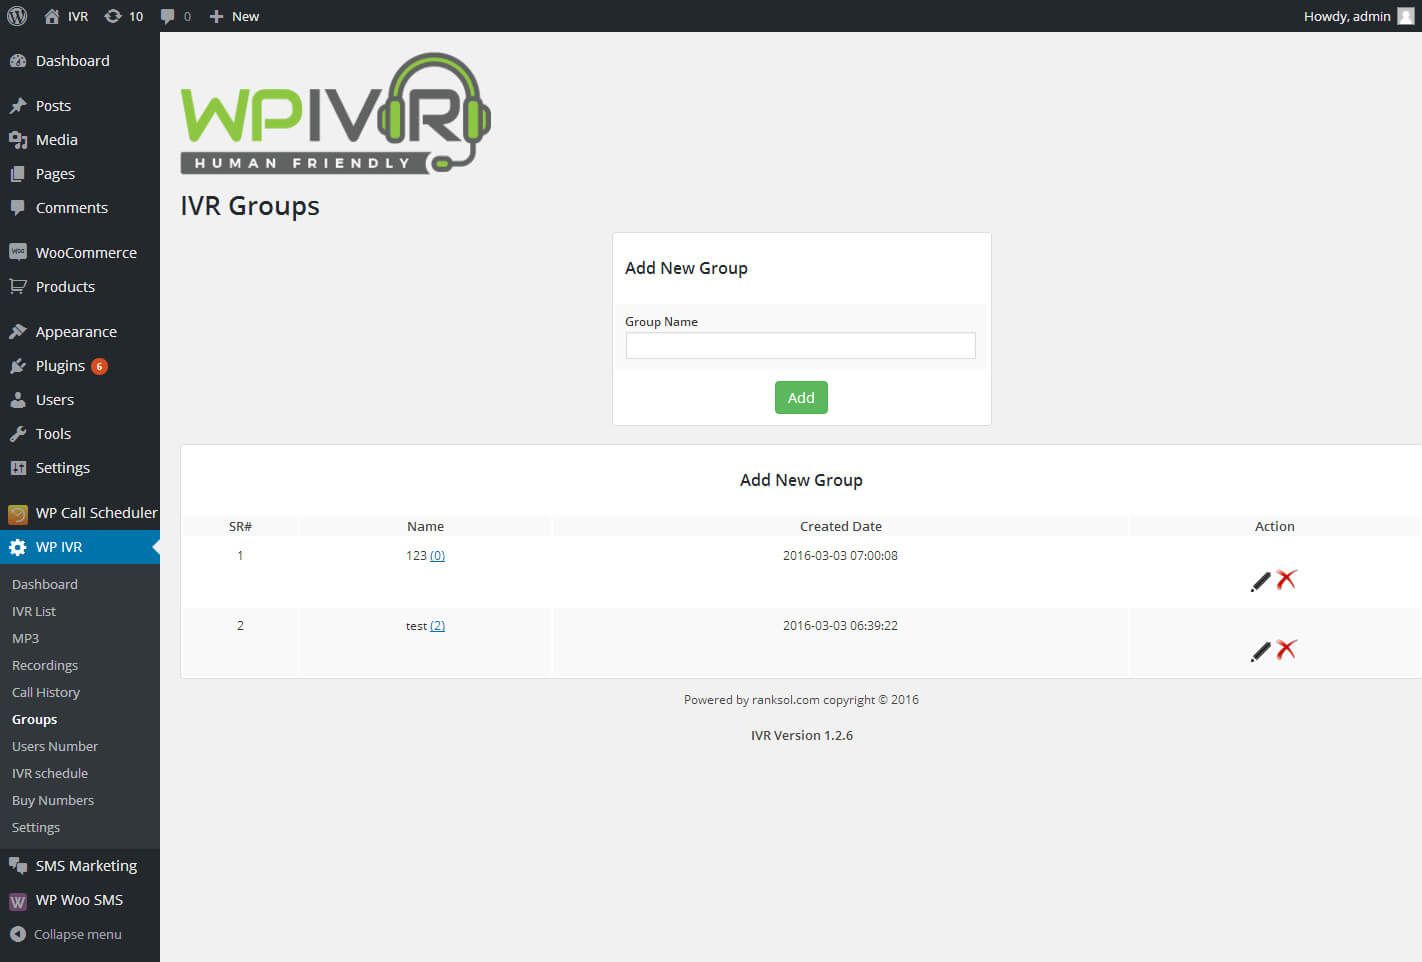Click the Tools wrench icon
Screen dimensions: 1422x962
click(x=18, y=434)
